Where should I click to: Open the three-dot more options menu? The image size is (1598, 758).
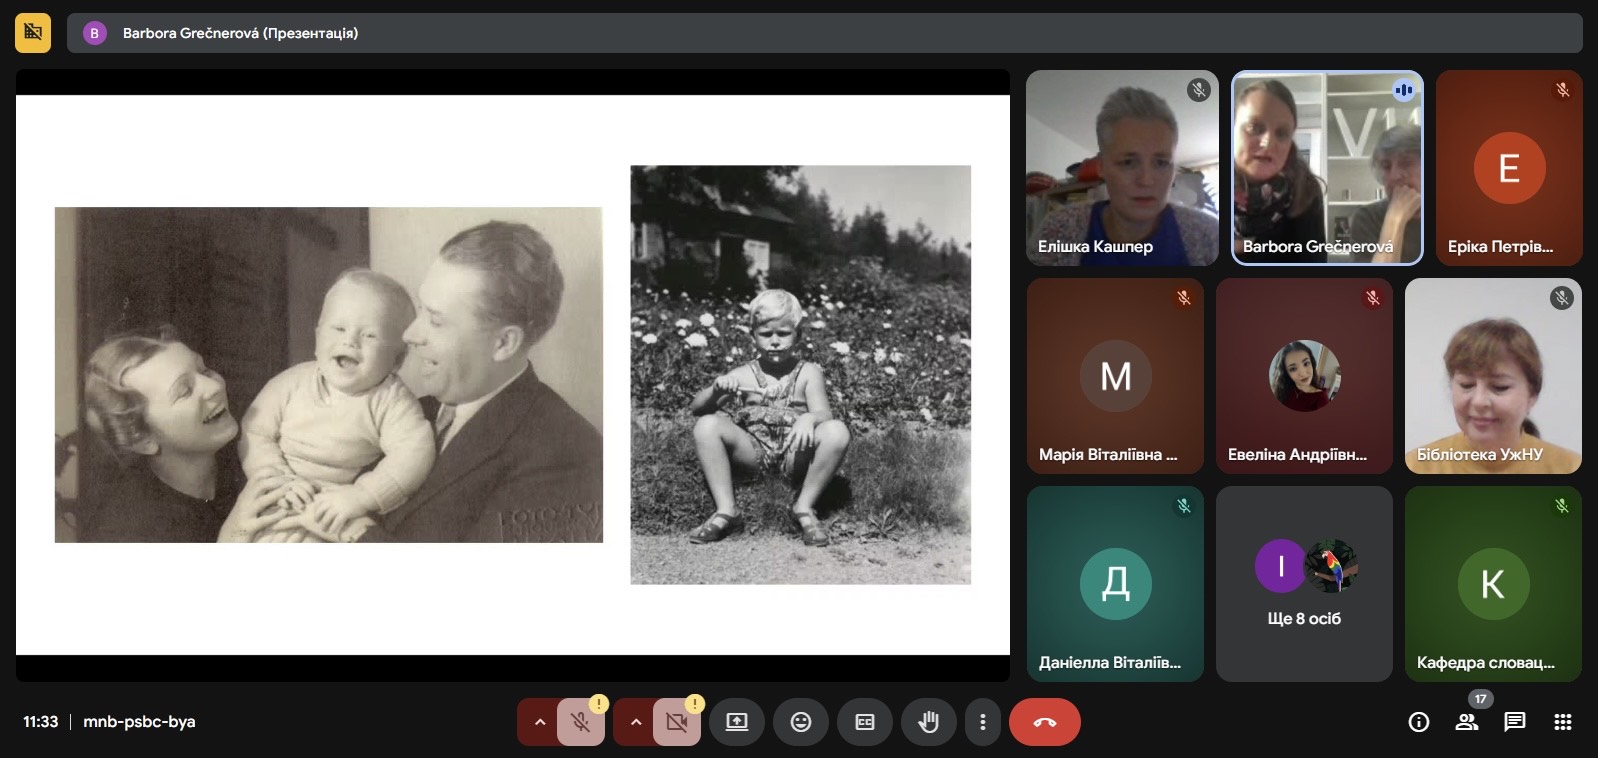982,722
